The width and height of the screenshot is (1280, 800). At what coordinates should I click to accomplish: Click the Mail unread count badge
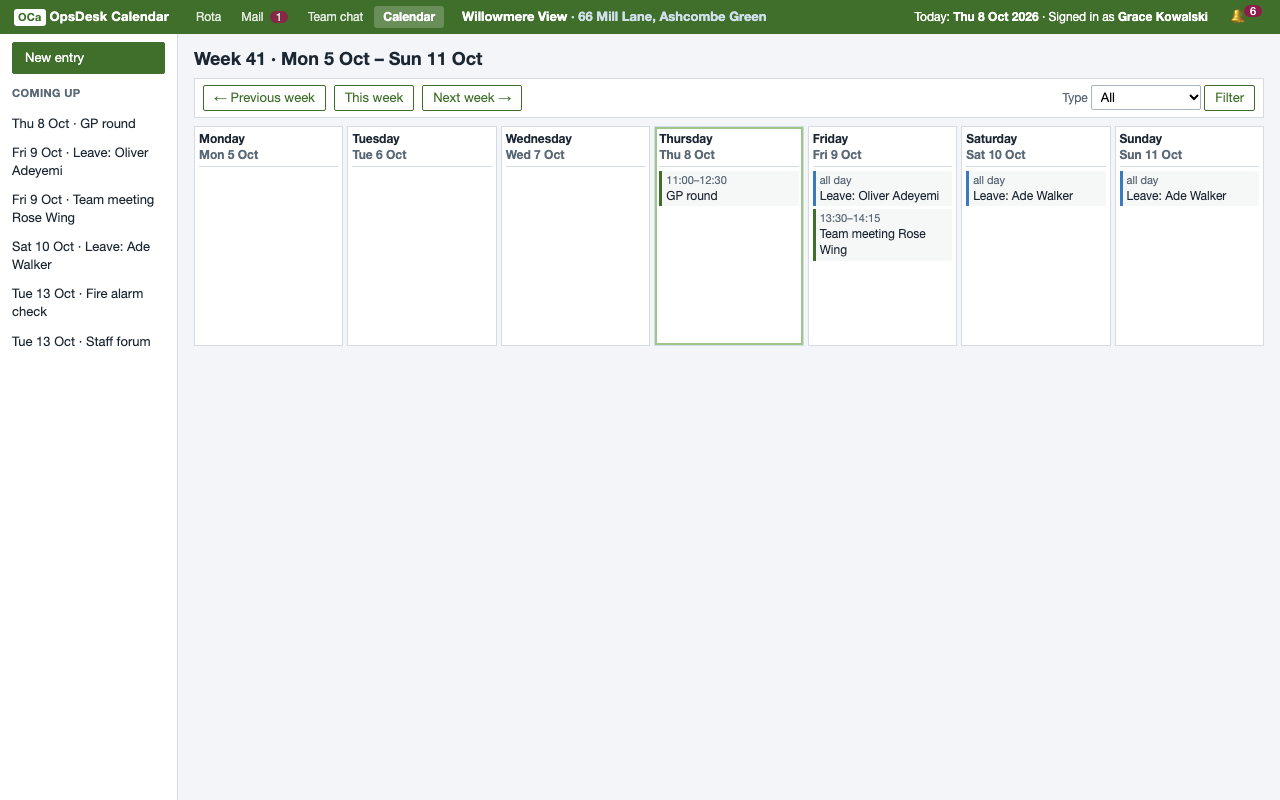(279, 17)
